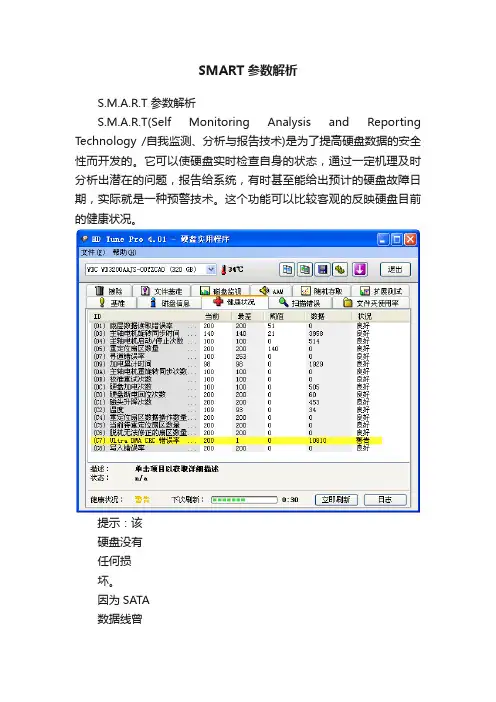Select the (C2) 温度 temperature row
Screen dimensions: 496x702
236,410
